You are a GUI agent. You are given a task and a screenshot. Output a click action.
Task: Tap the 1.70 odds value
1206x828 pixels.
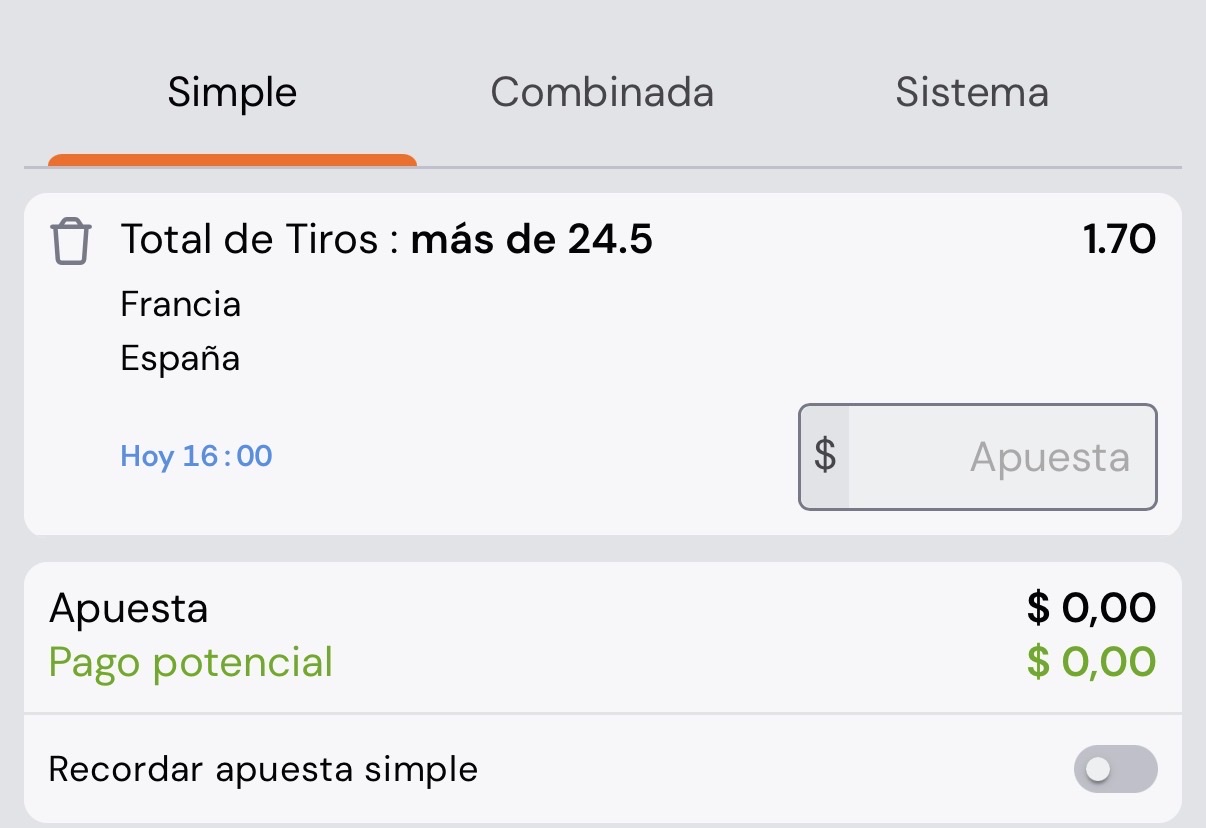1120,240
